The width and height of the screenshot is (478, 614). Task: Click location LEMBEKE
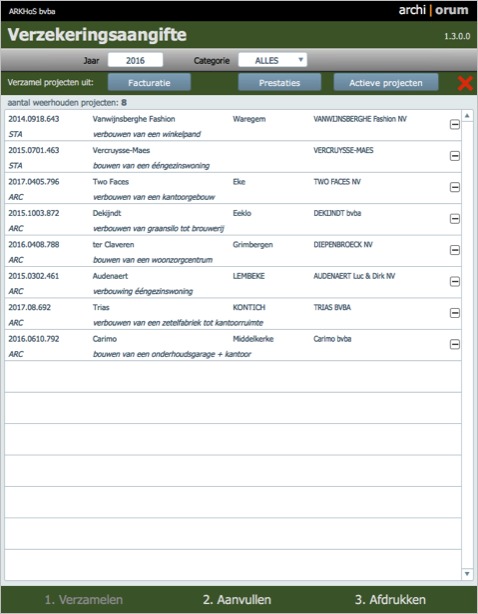pos(249,276)
